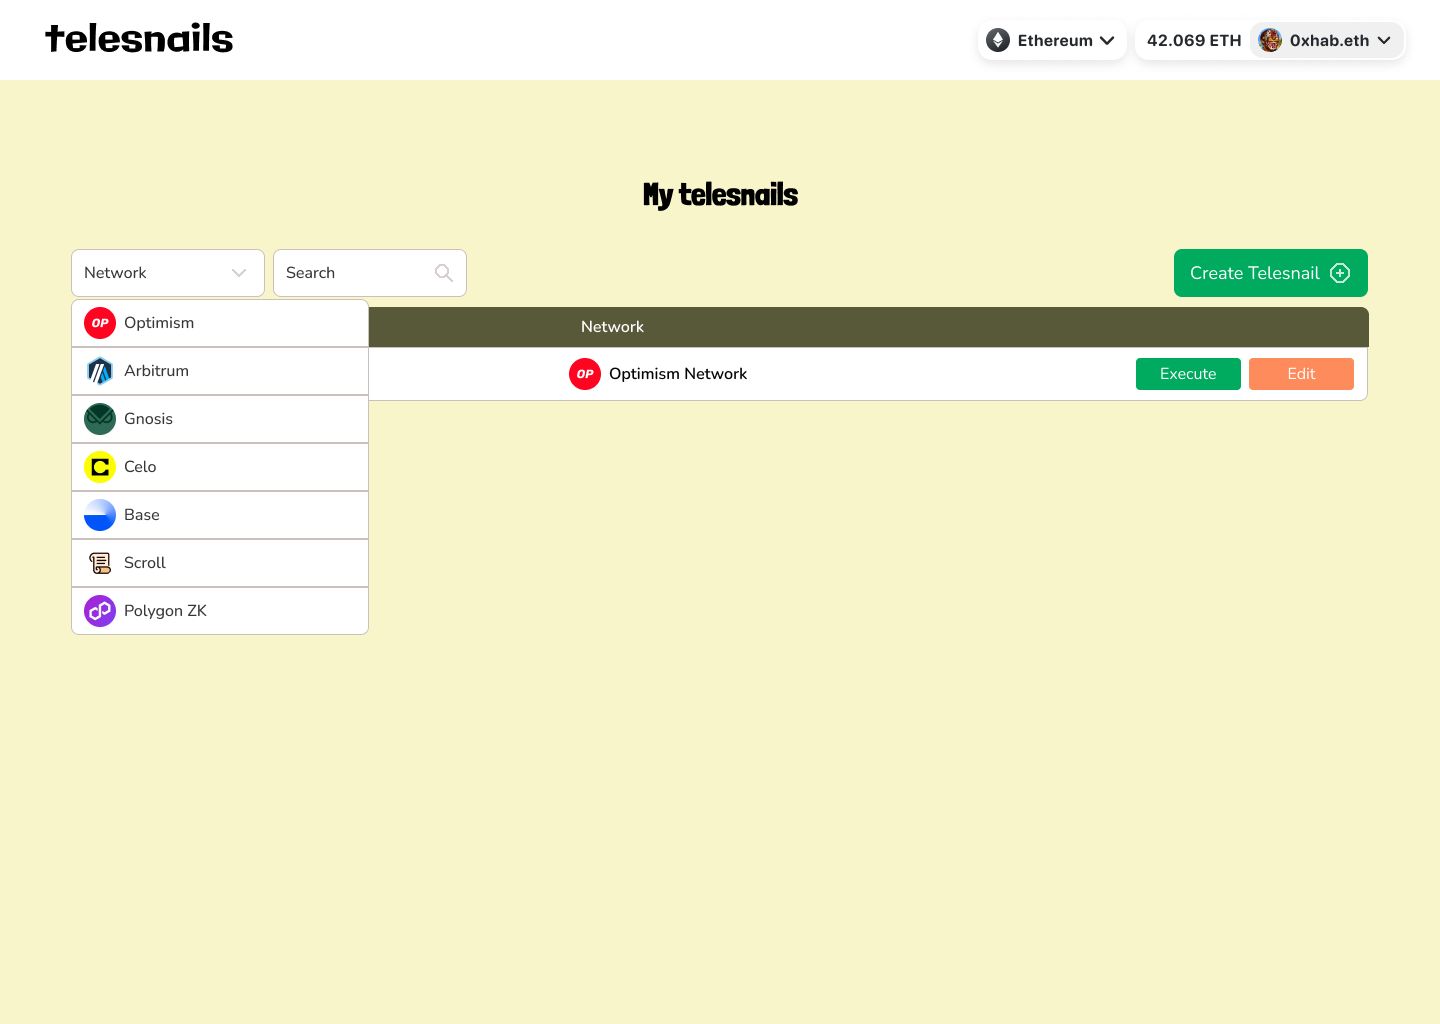
Task: Click the Ethereum diamond icon in header
Action: click(998, 40)
